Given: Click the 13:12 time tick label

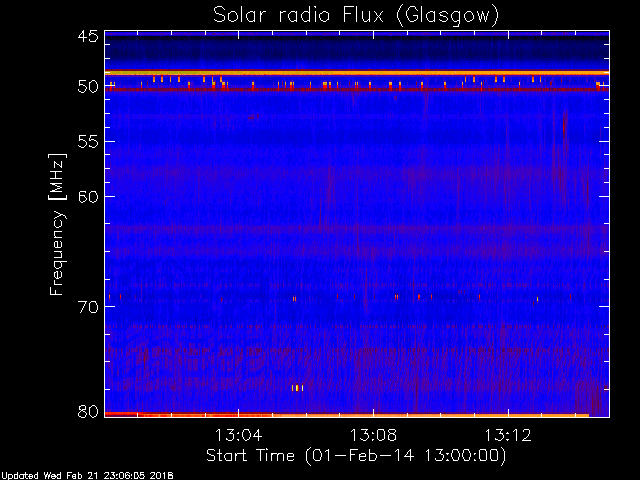Looking at the screenshot, I should tap(508, 435).
